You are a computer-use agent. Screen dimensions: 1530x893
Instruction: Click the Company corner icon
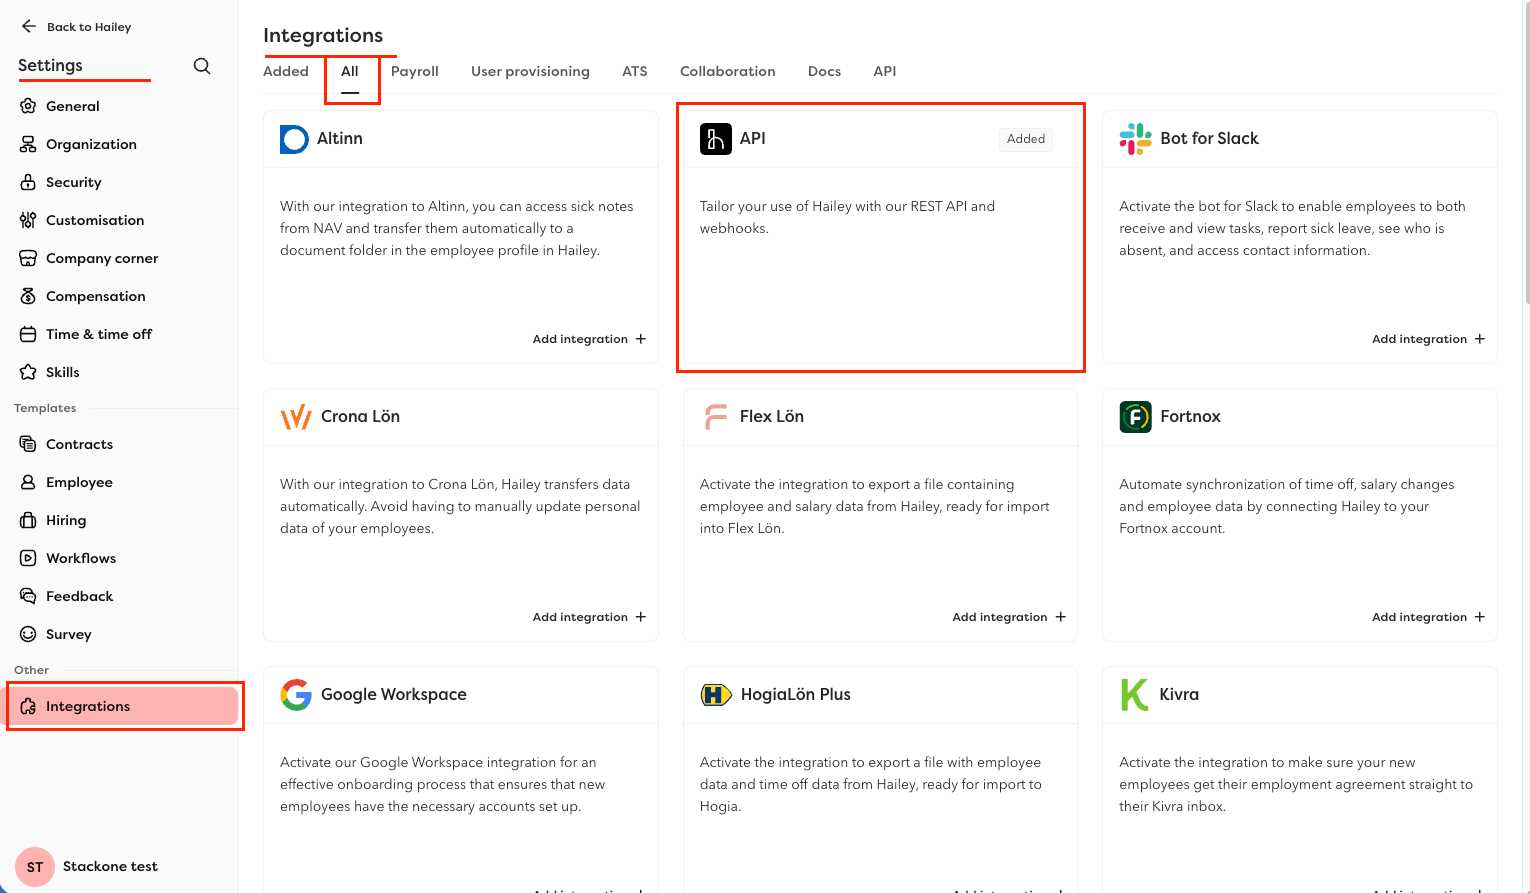(28, 258)
